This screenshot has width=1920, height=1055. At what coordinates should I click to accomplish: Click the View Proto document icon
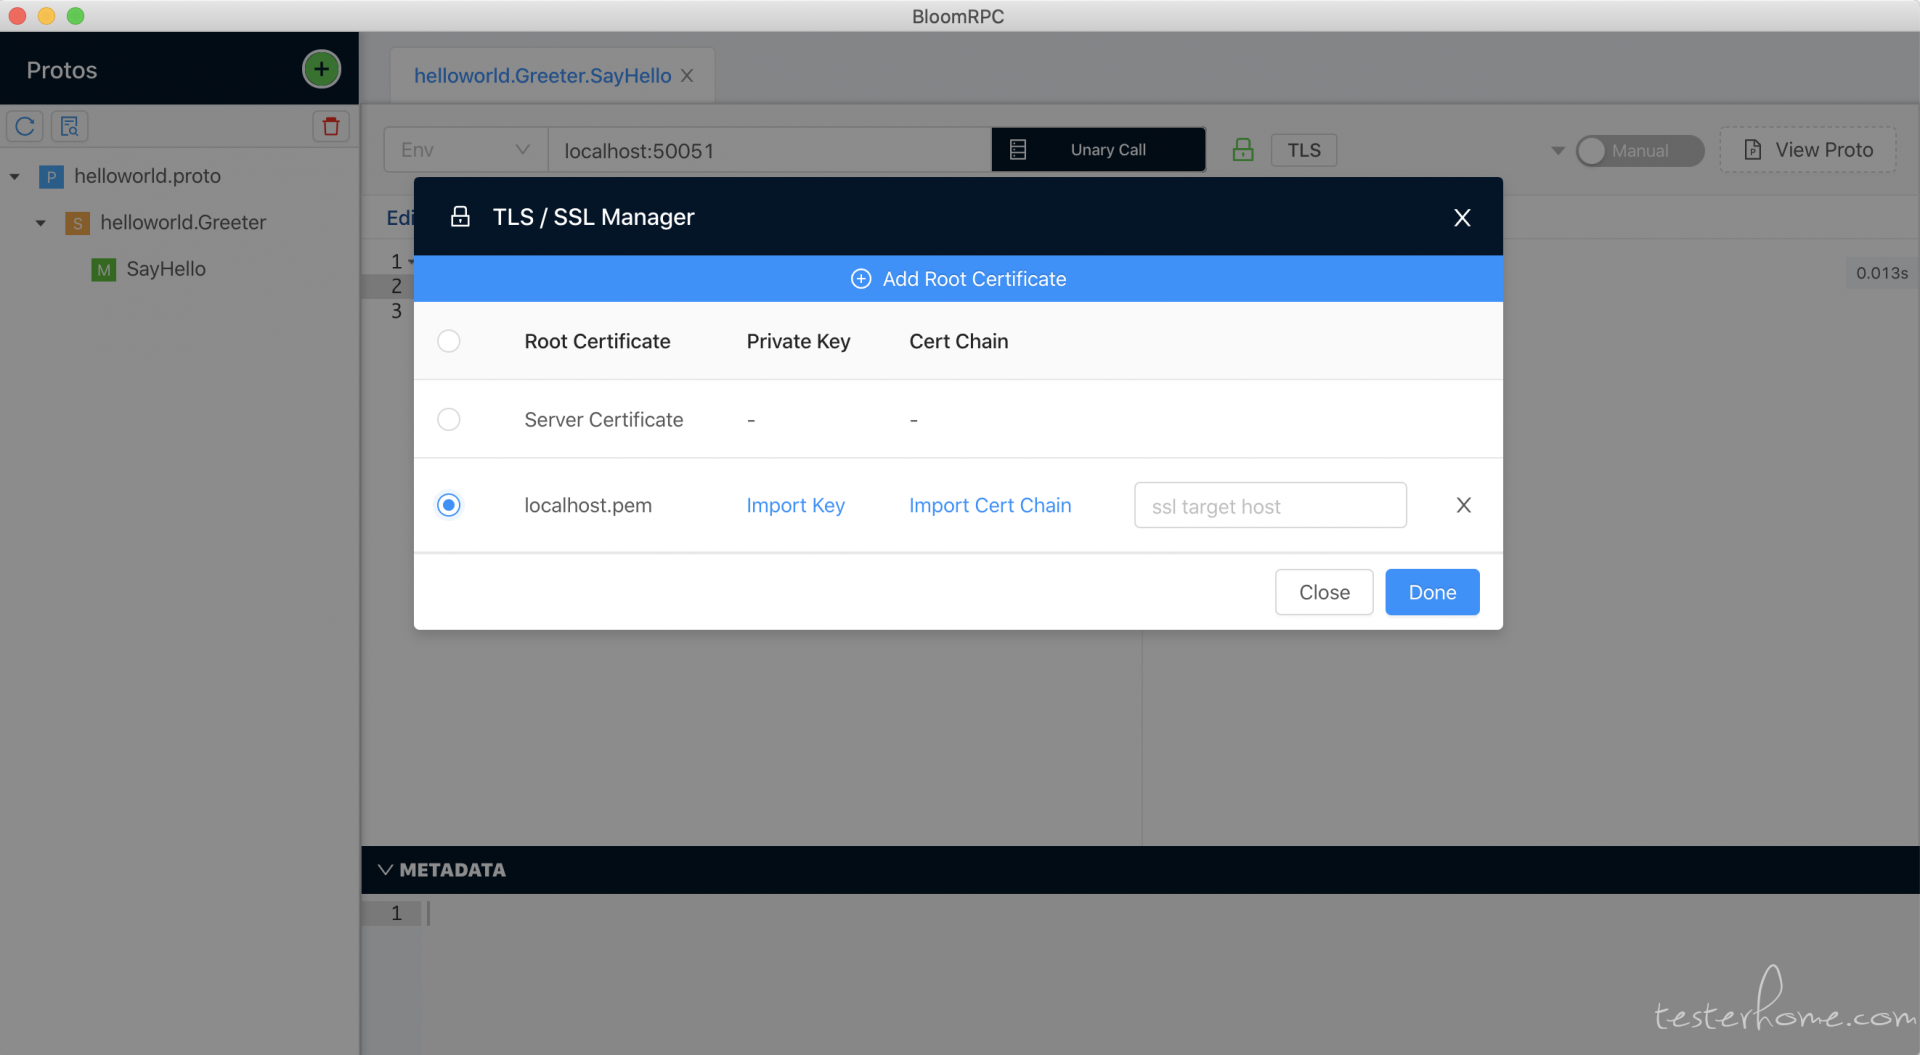[x=1752, y=150]
